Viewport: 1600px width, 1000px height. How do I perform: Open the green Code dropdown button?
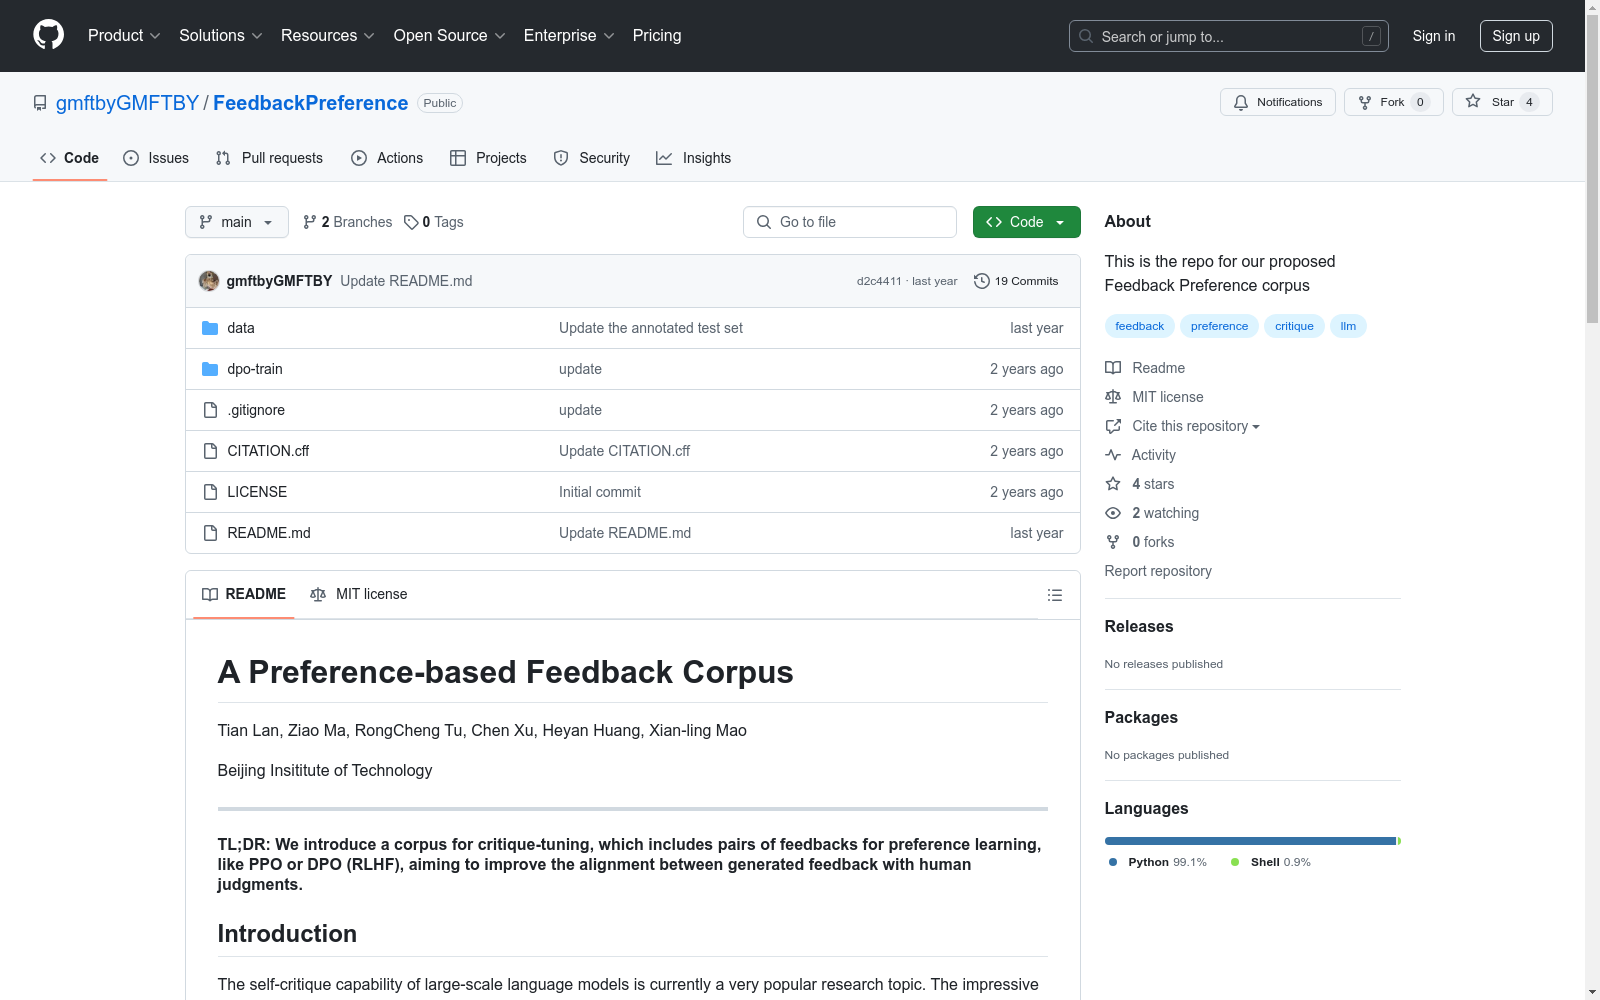pos(1026,222)
